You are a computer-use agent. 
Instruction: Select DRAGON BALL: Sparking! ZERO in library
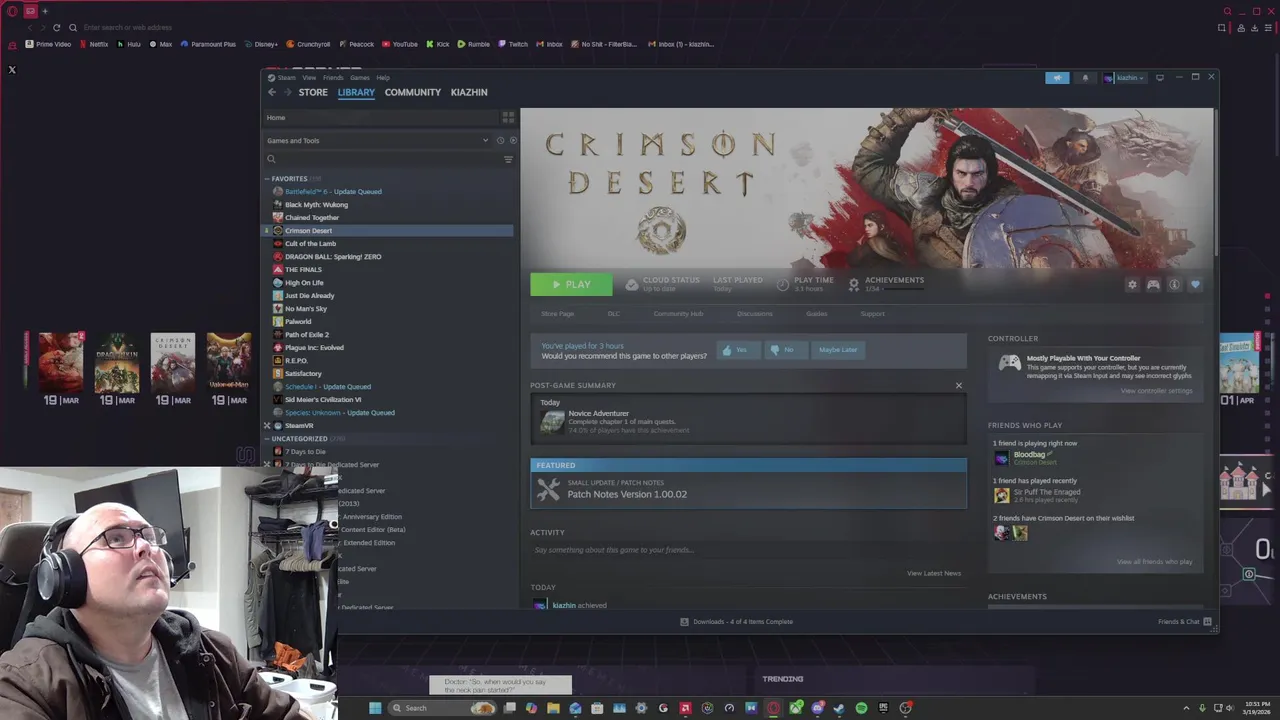(x=333, y=256)
